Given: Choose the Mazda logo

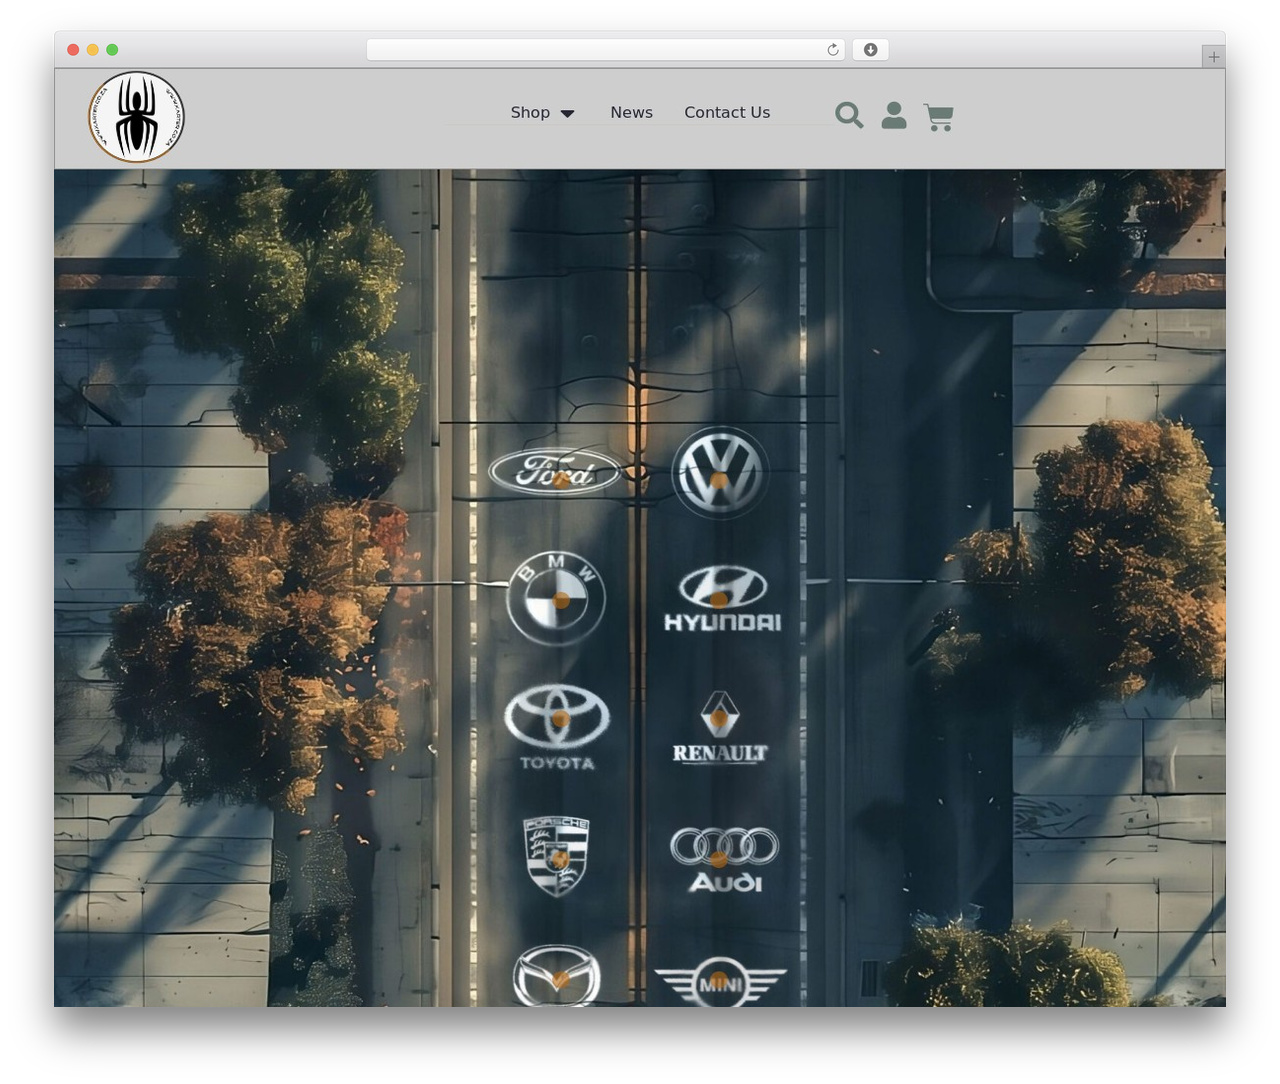Looking at the screenshot, I should coord(557,975).
